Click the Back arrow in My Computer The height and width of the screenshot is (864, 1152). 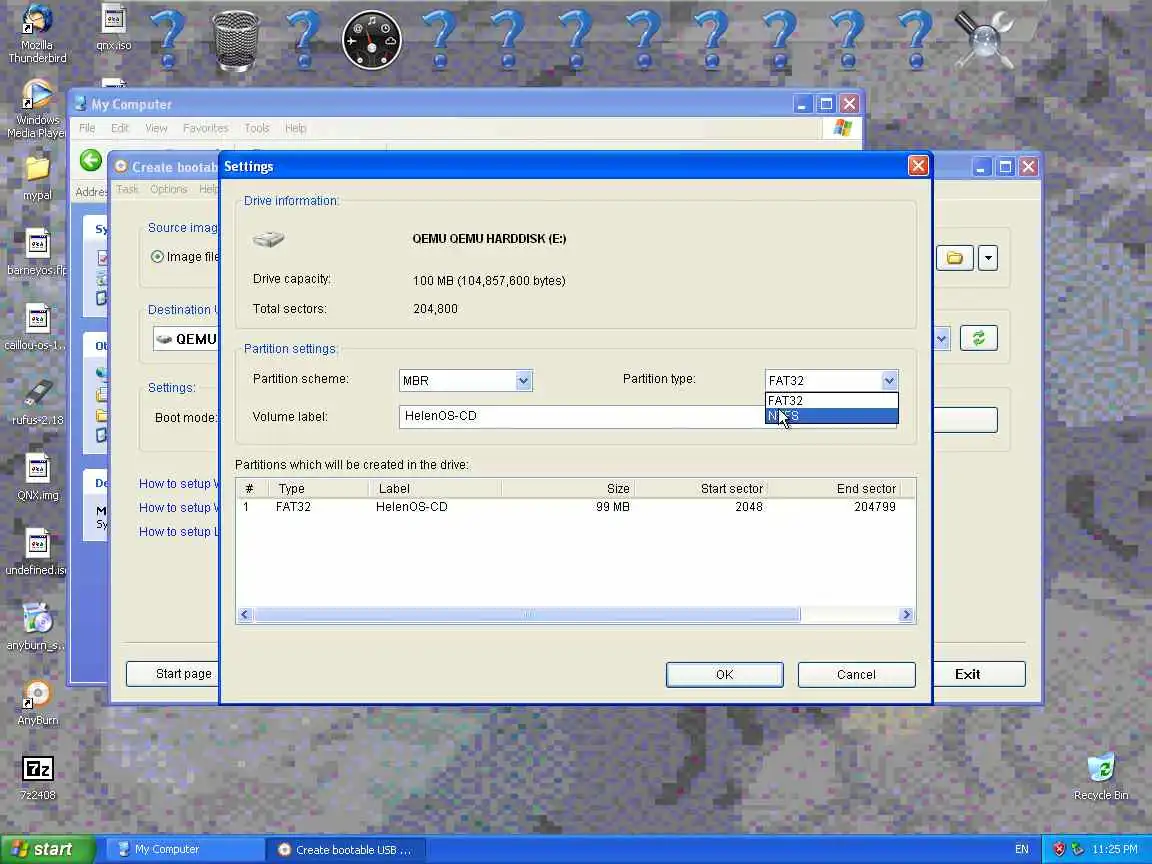point(90,160)
